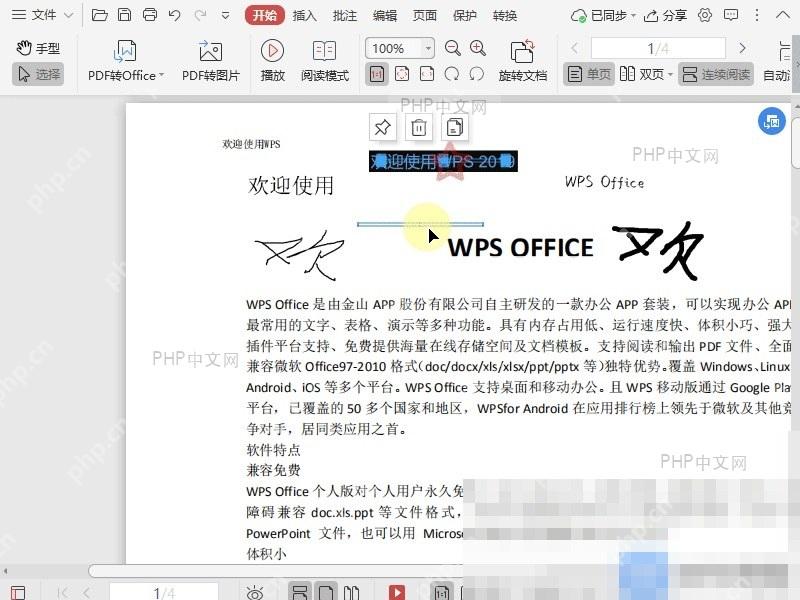This screenshot has height=600, width=800.
Task: Click PDF转Office conversion tool
Action: [126, 61]
